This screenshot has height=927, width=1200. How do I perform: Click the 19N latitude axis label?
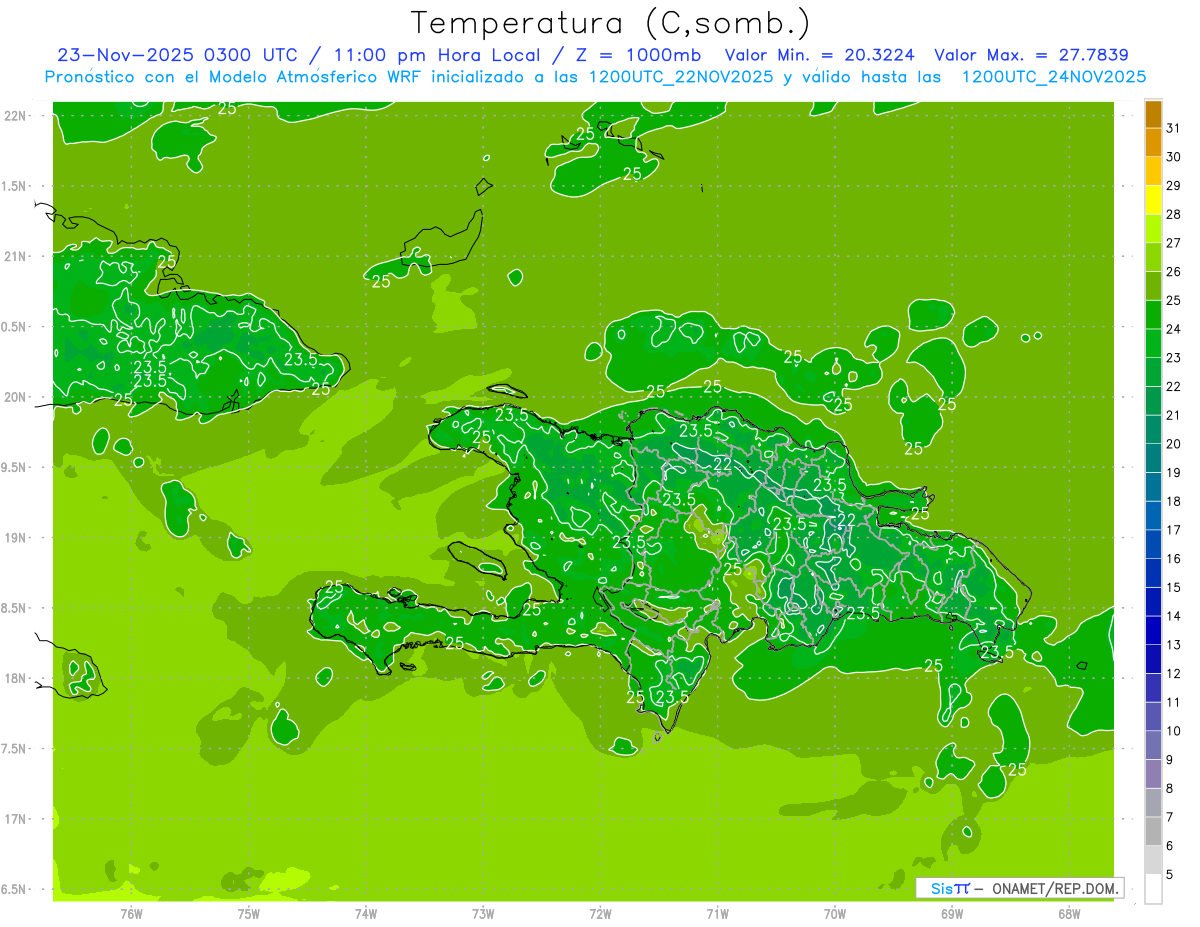(x=17, y=538)
